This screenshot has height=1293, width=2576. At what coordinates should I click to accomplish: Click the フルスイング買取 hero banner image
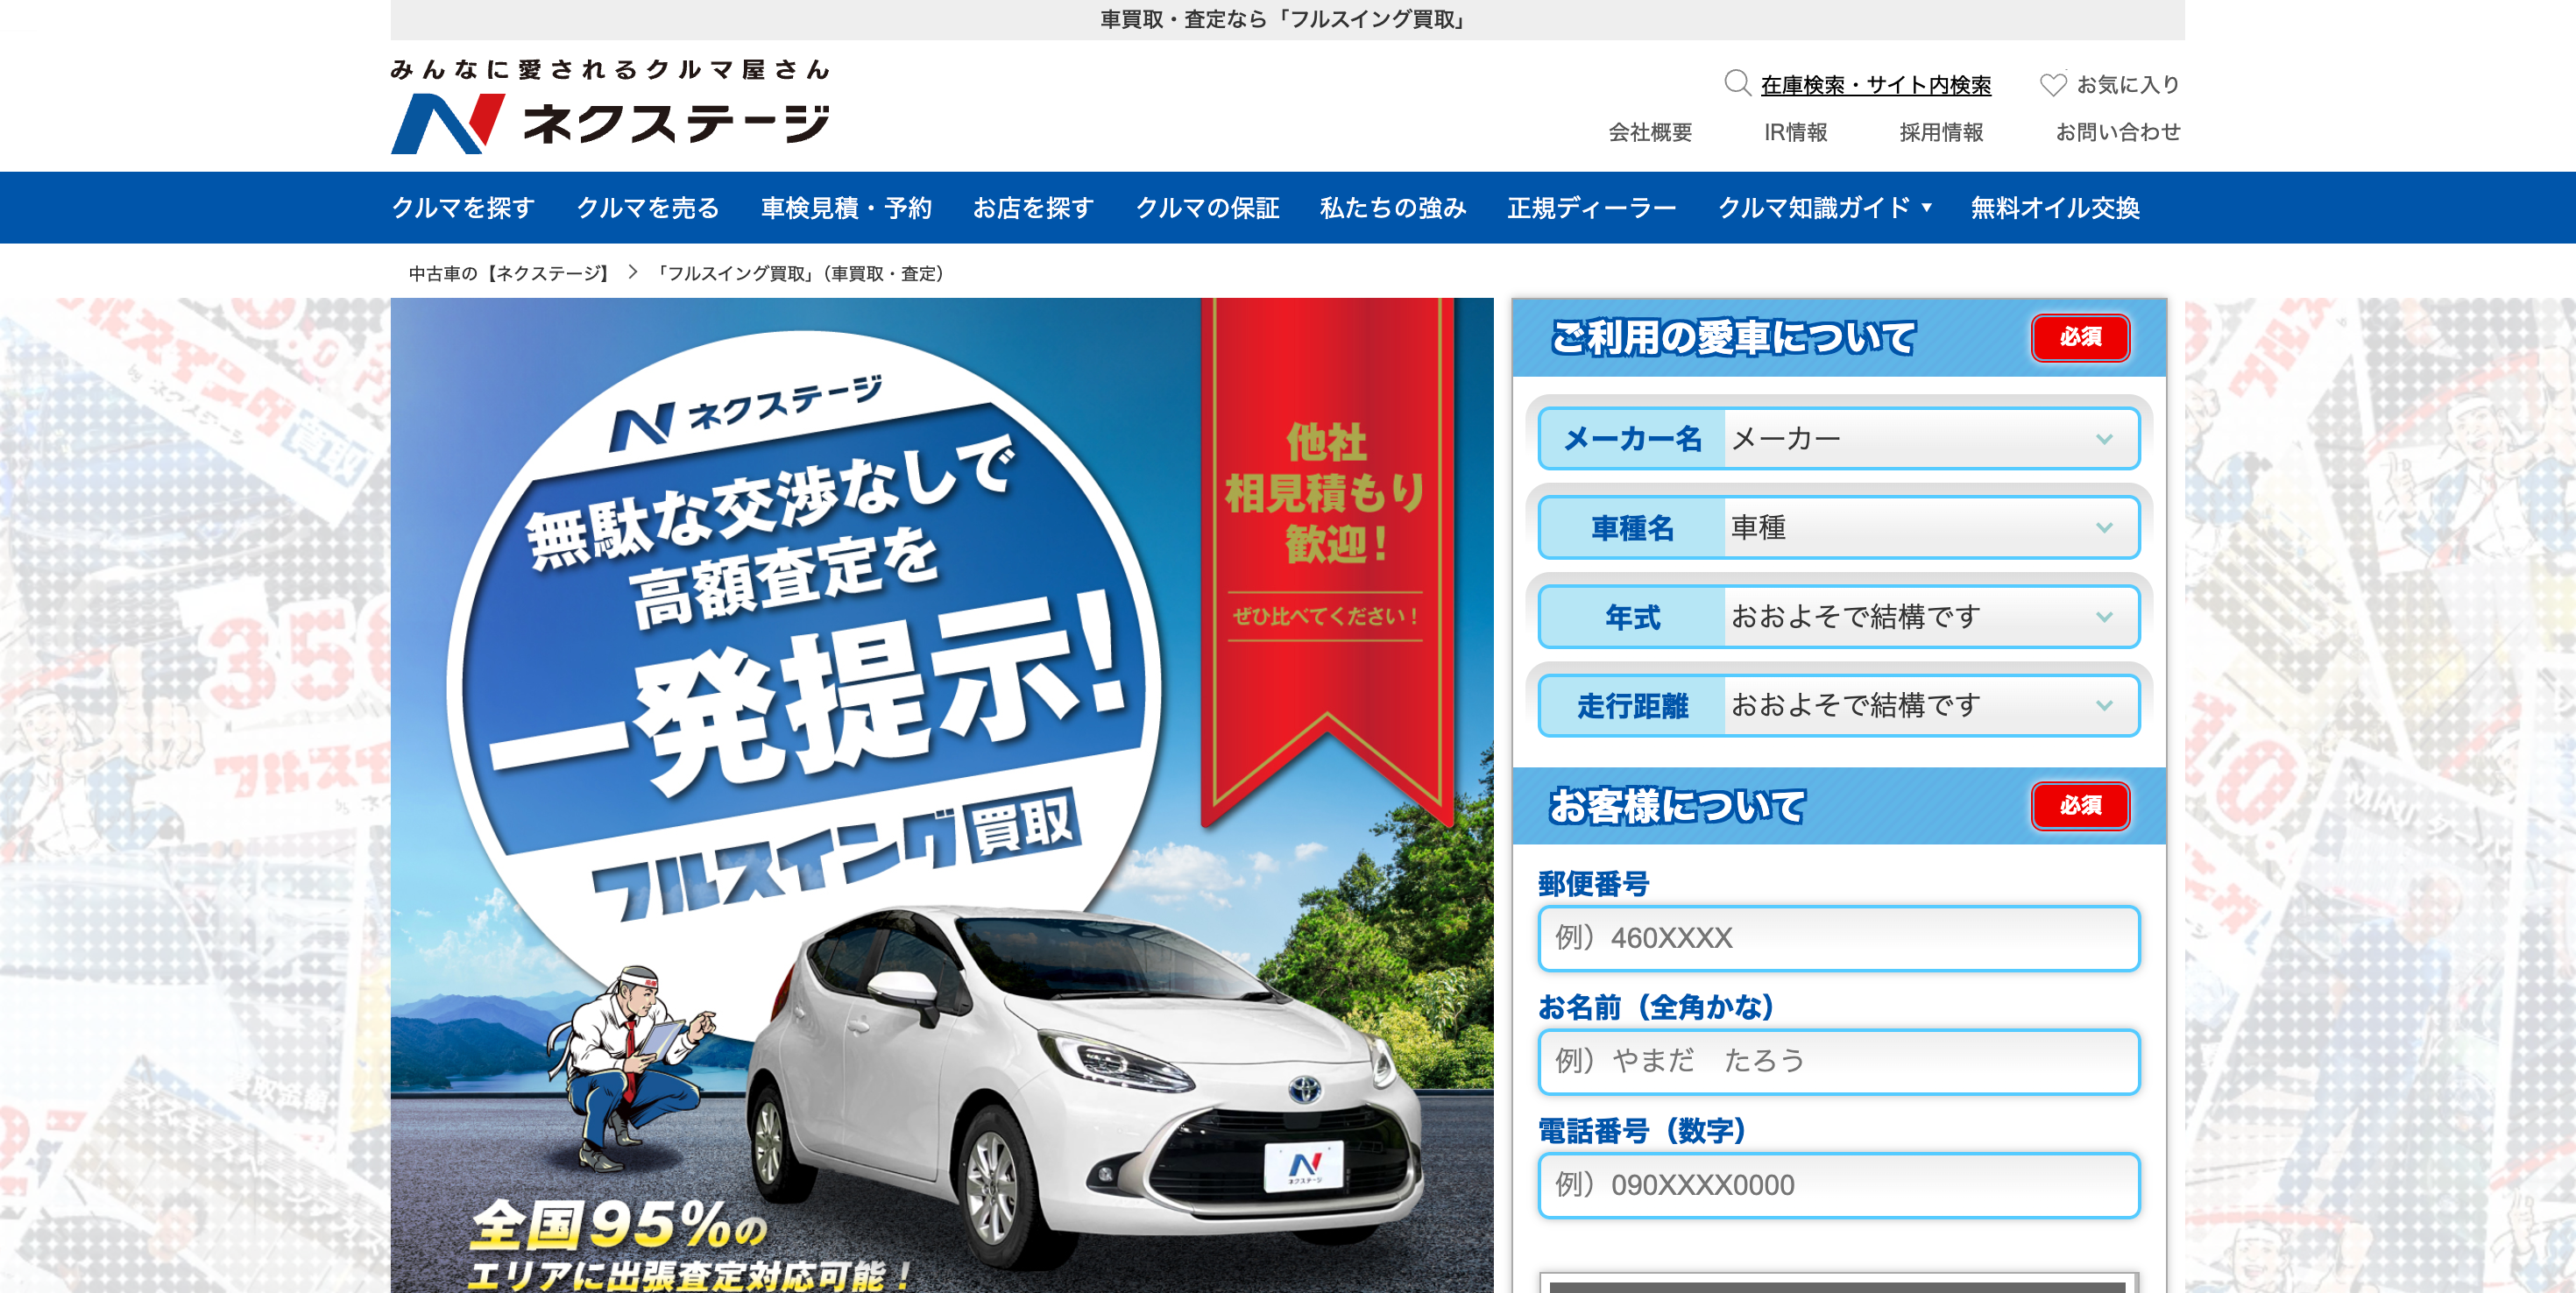pyautogui.click(x=942, y=795)
